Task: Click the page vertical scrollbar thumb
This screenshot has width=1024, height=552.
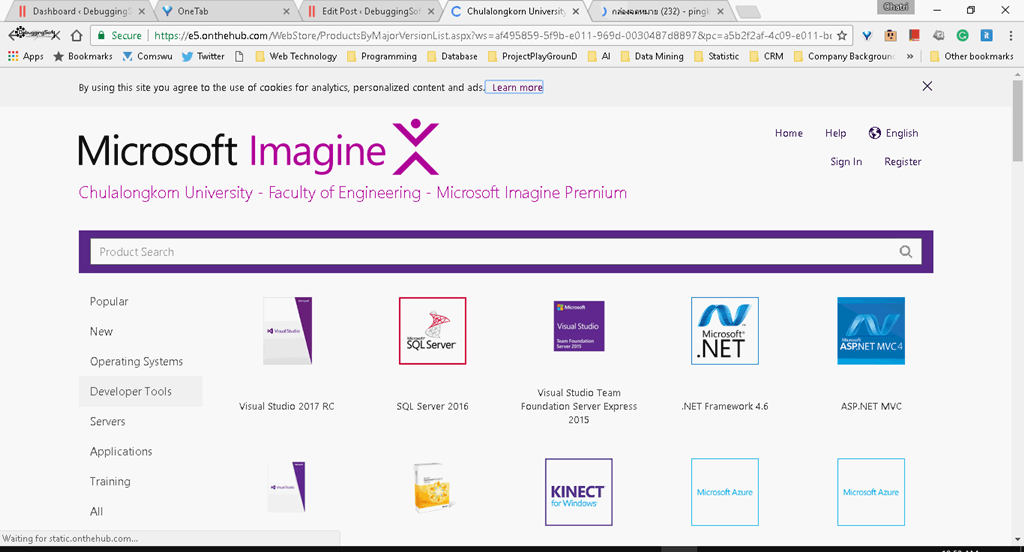Action: click(x=1017, y=121)
